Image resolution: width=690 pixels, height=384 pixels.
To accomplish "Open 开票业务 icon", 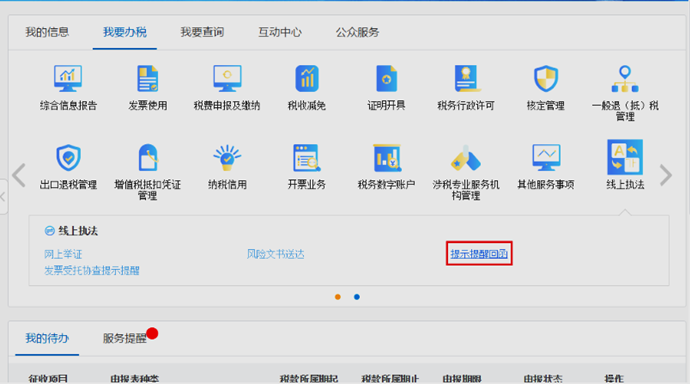I will [307, 157].
